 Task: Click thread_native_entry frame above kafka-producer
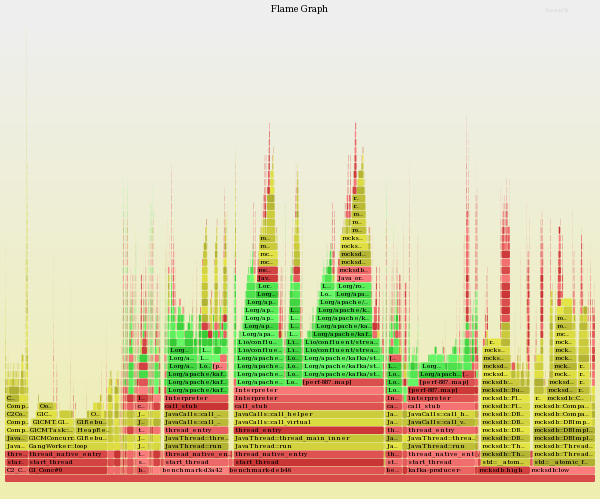coord(441,454)
